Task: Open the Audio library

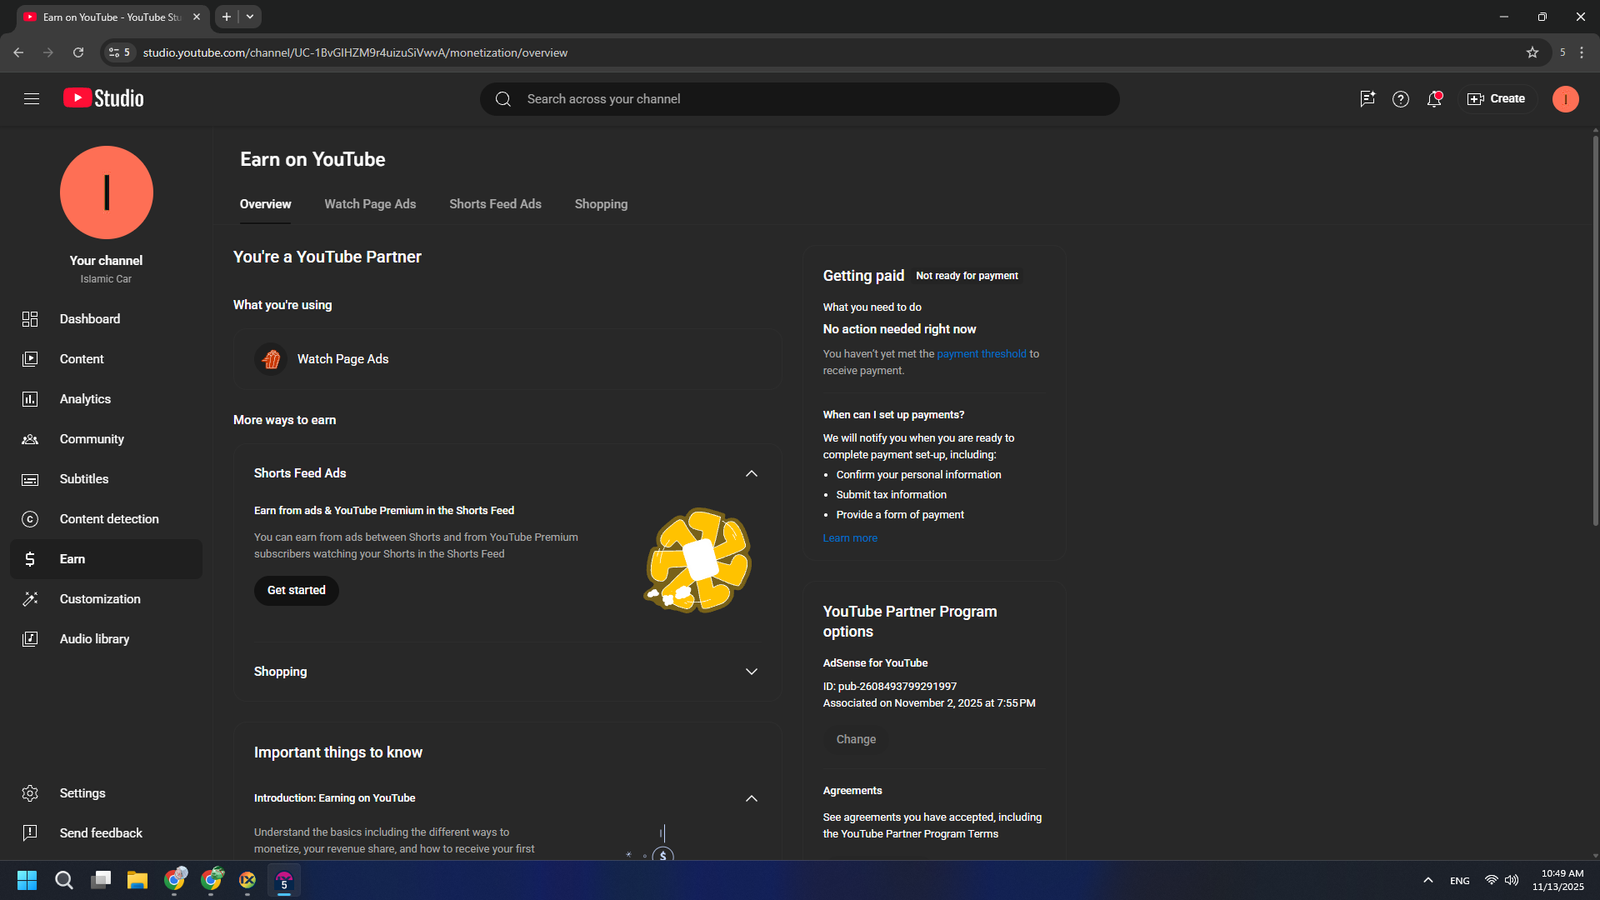Action: (x=94, y=639)
